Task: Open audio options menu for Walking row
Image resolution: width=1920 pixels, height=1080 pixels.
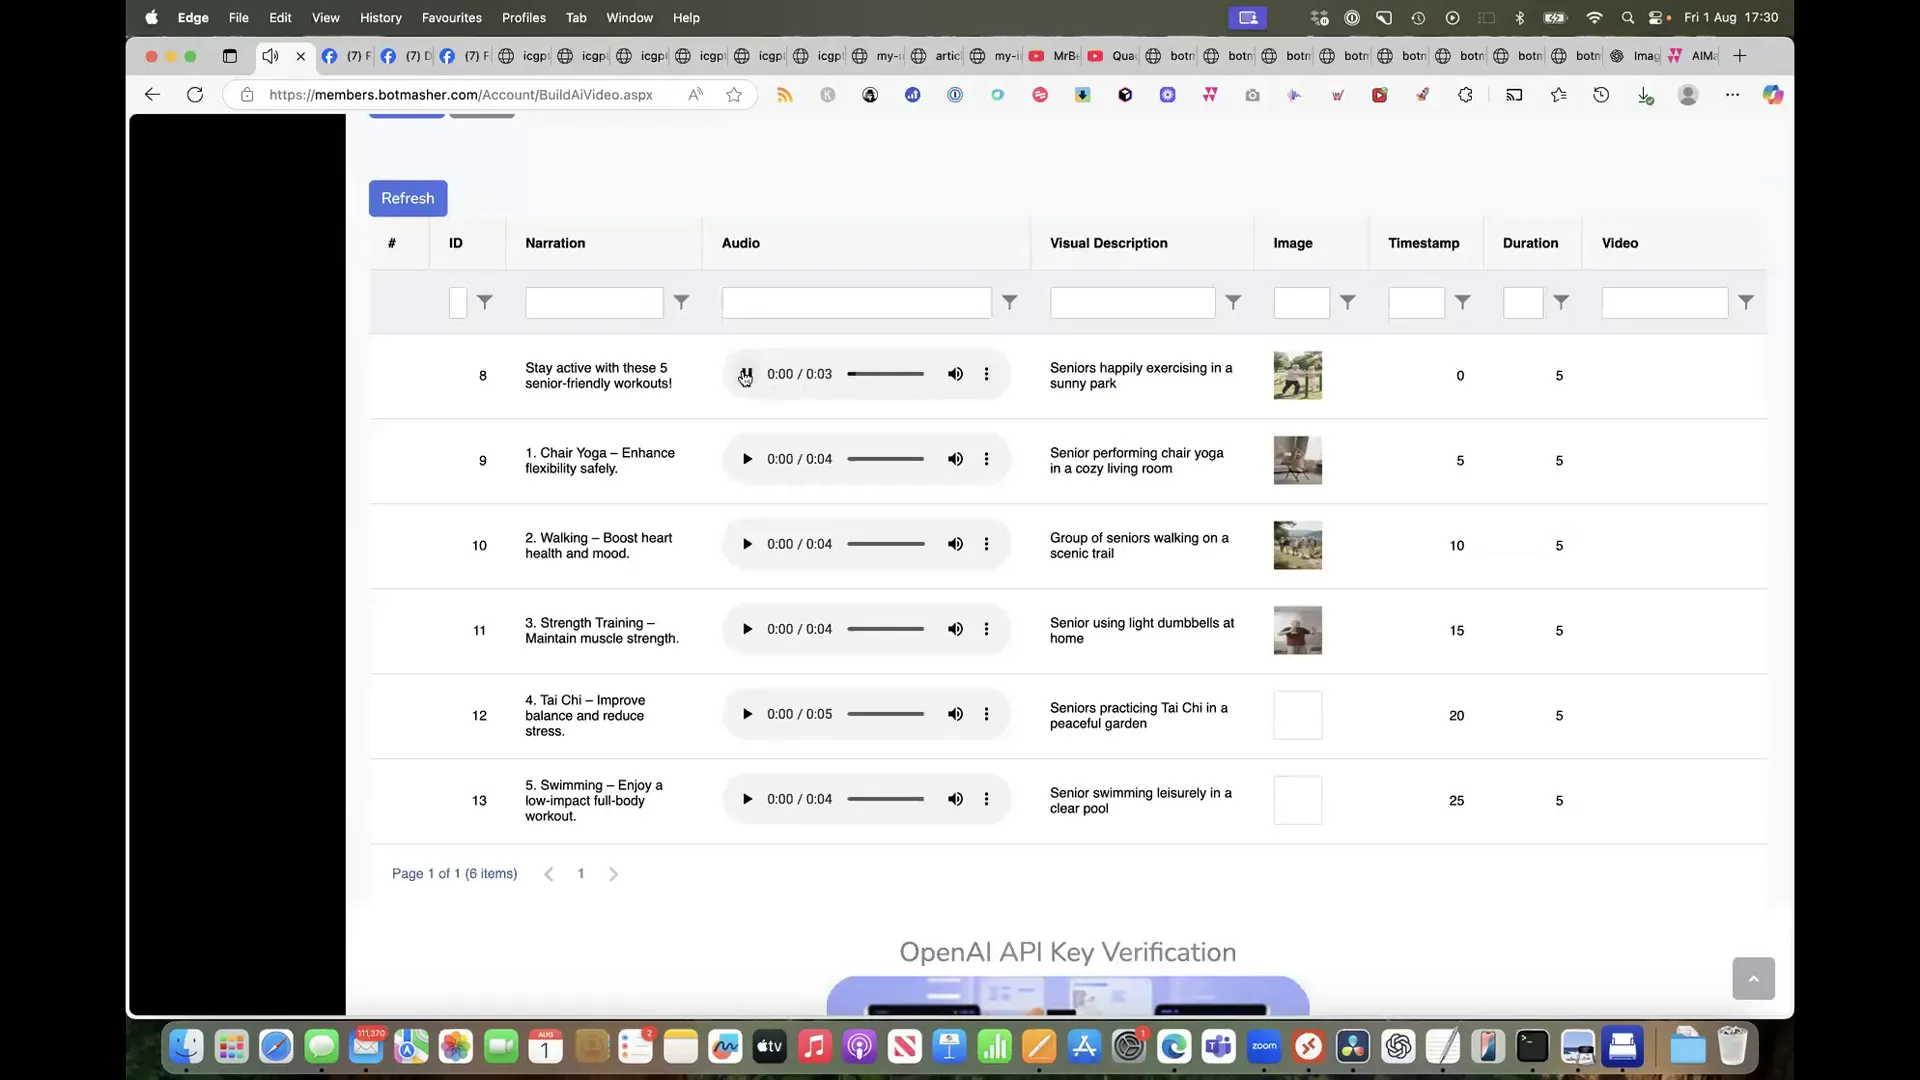Action: 987,544
